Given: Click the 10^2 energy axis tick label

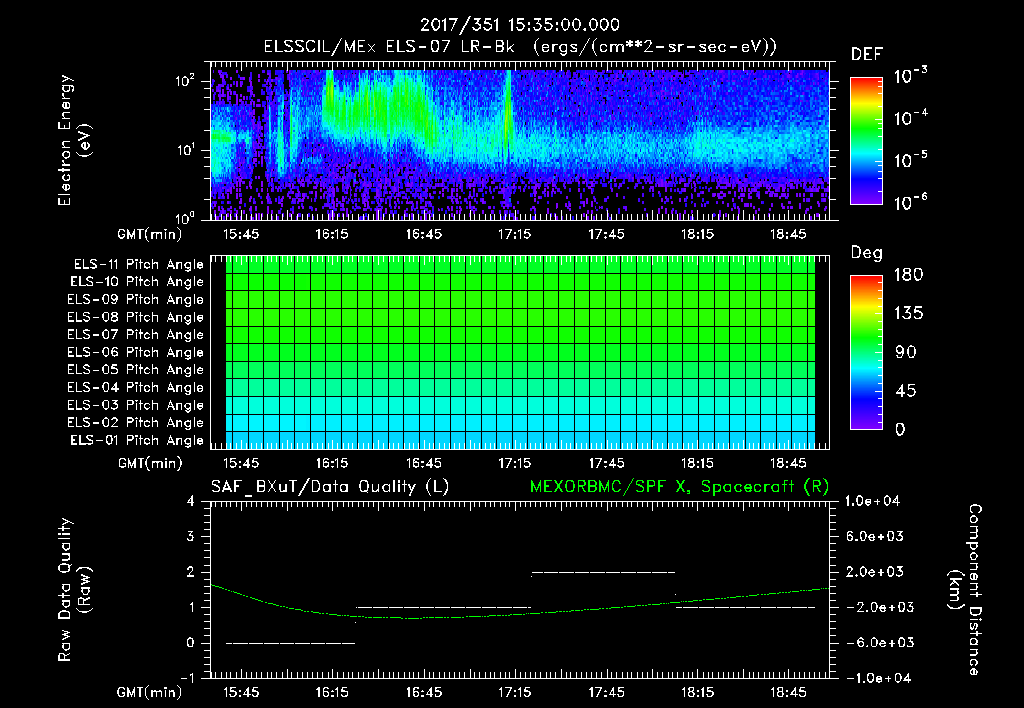Looking at the screenshot, I should (x=185, y=81).
